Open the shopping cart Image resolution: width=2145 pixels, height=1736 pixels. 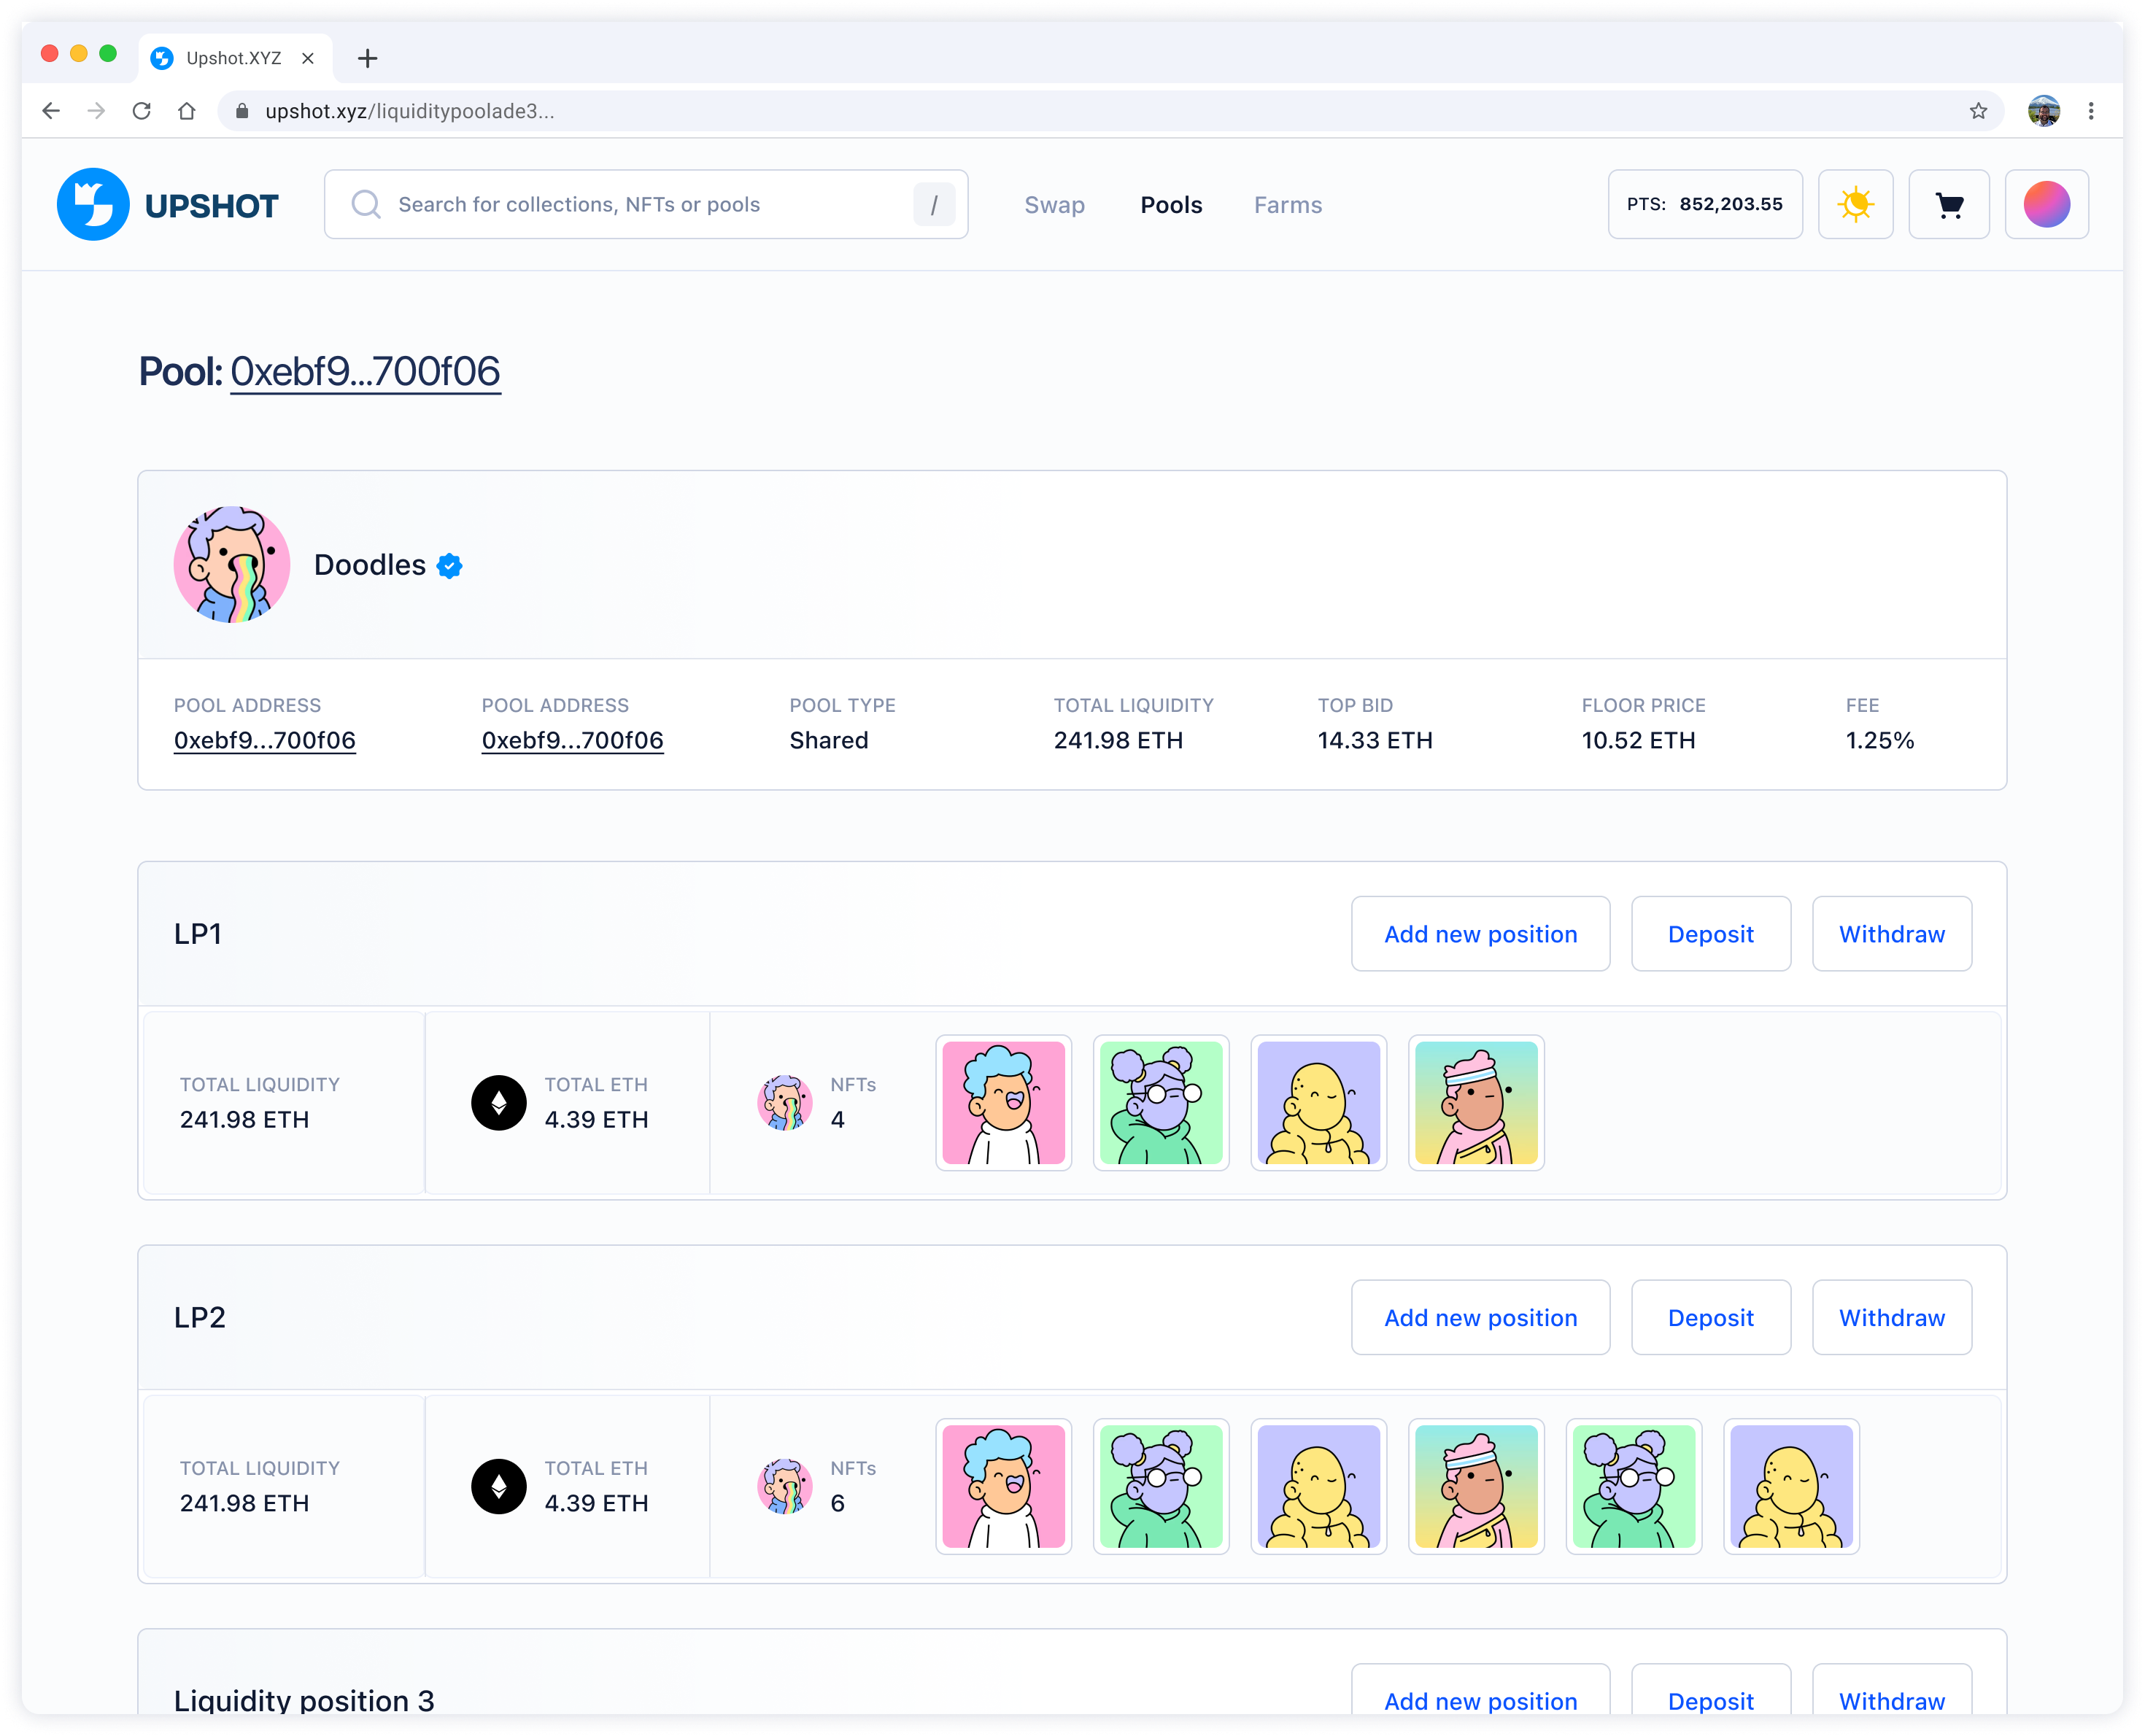pyautogui.click(x=1948, y=204)
